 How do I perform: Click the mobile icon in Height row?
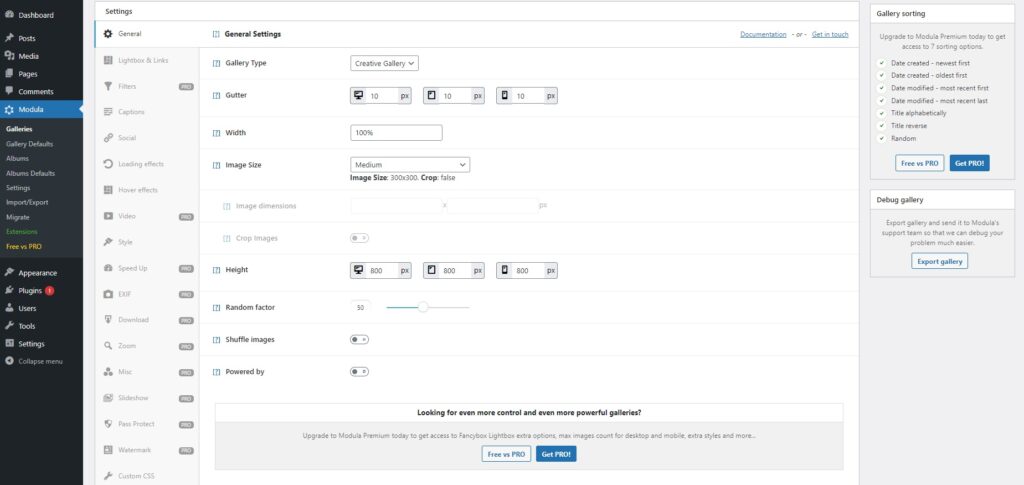[505, 270]
